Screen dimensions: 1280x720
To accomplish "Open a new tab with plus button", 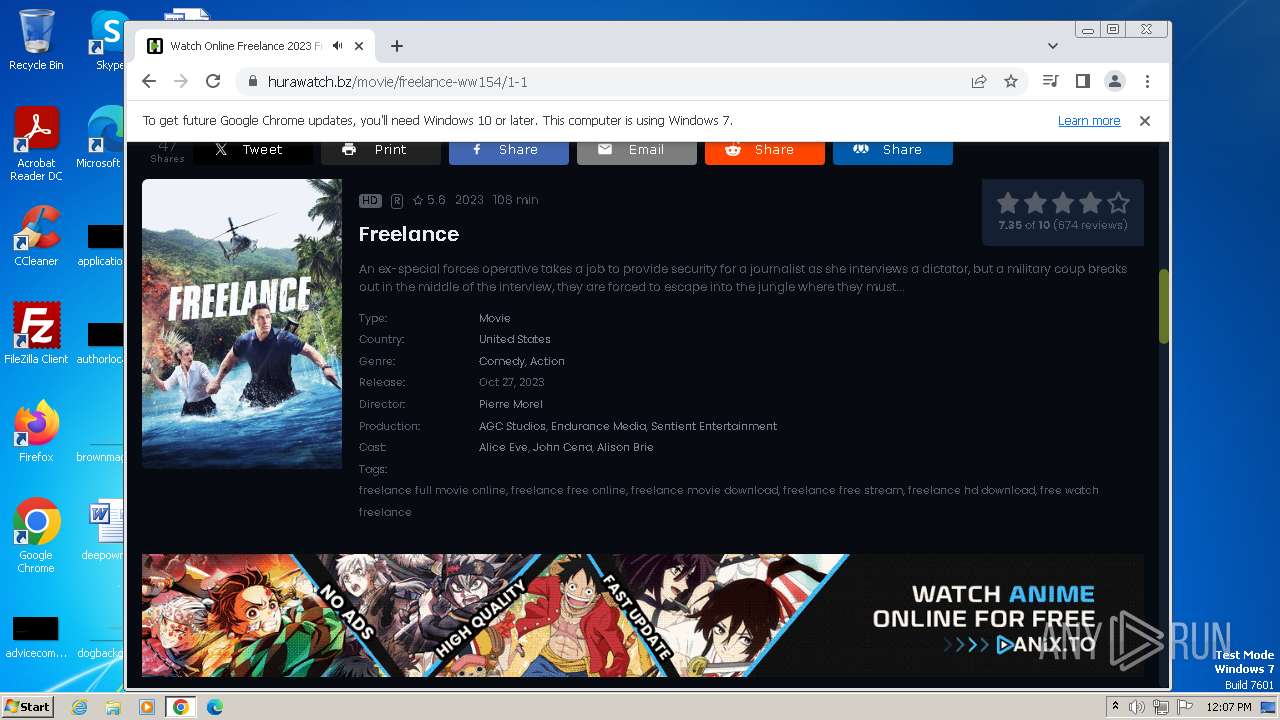I will 397,46.
